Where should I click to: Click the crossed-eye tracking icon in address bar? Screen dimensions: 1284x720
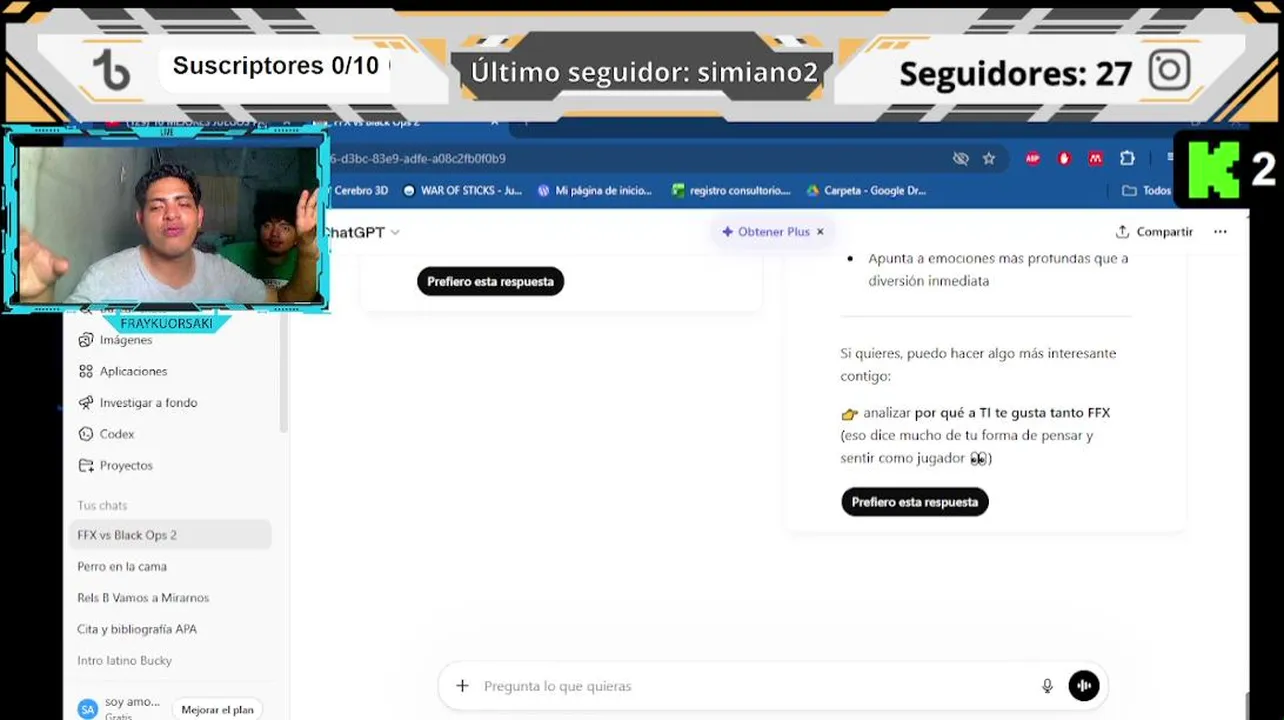click(961, 159)
